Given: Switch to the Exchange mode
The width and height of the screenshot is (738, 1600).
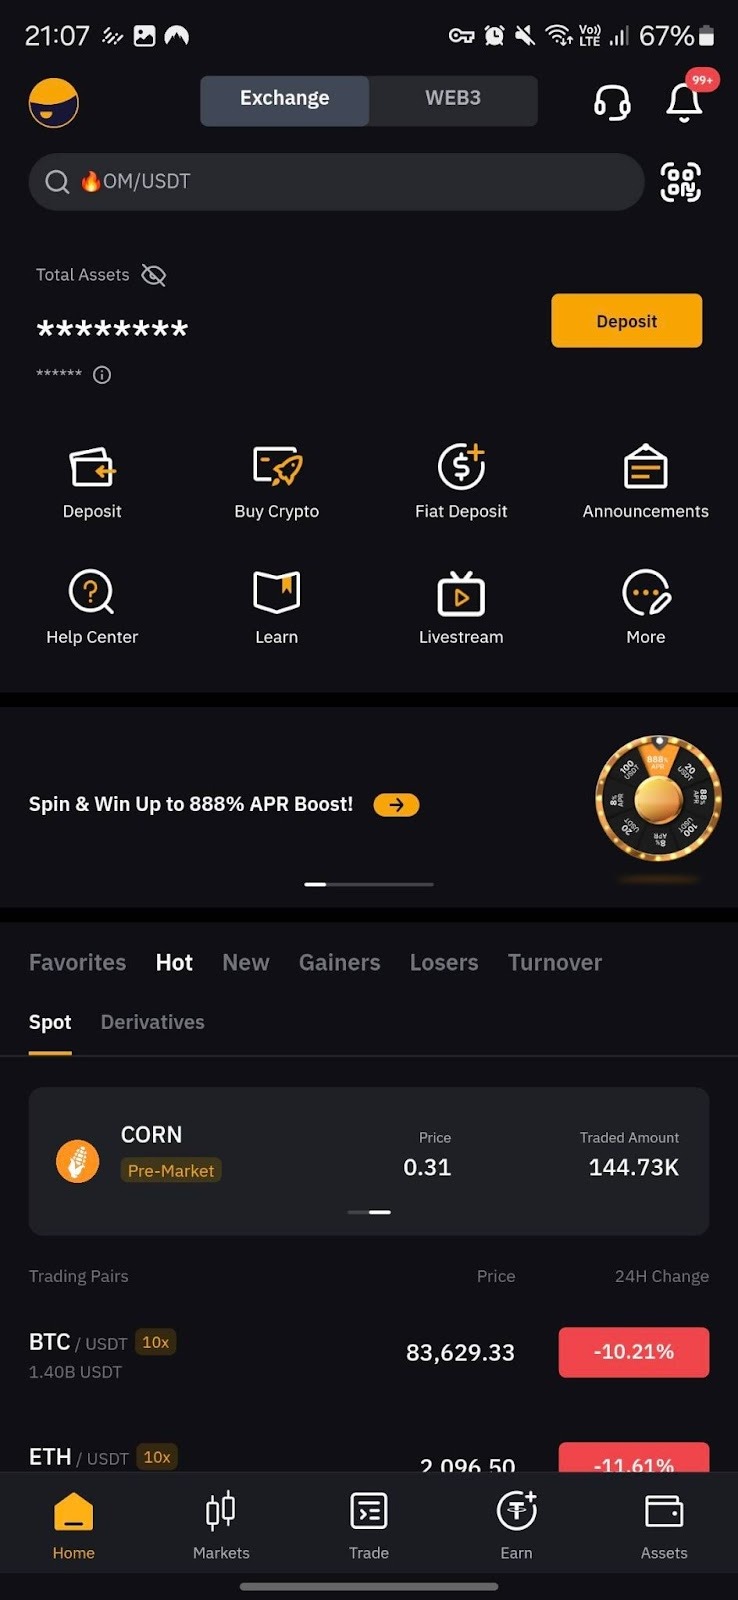Looking at the screenshot, I should click(x=285, y=99).
